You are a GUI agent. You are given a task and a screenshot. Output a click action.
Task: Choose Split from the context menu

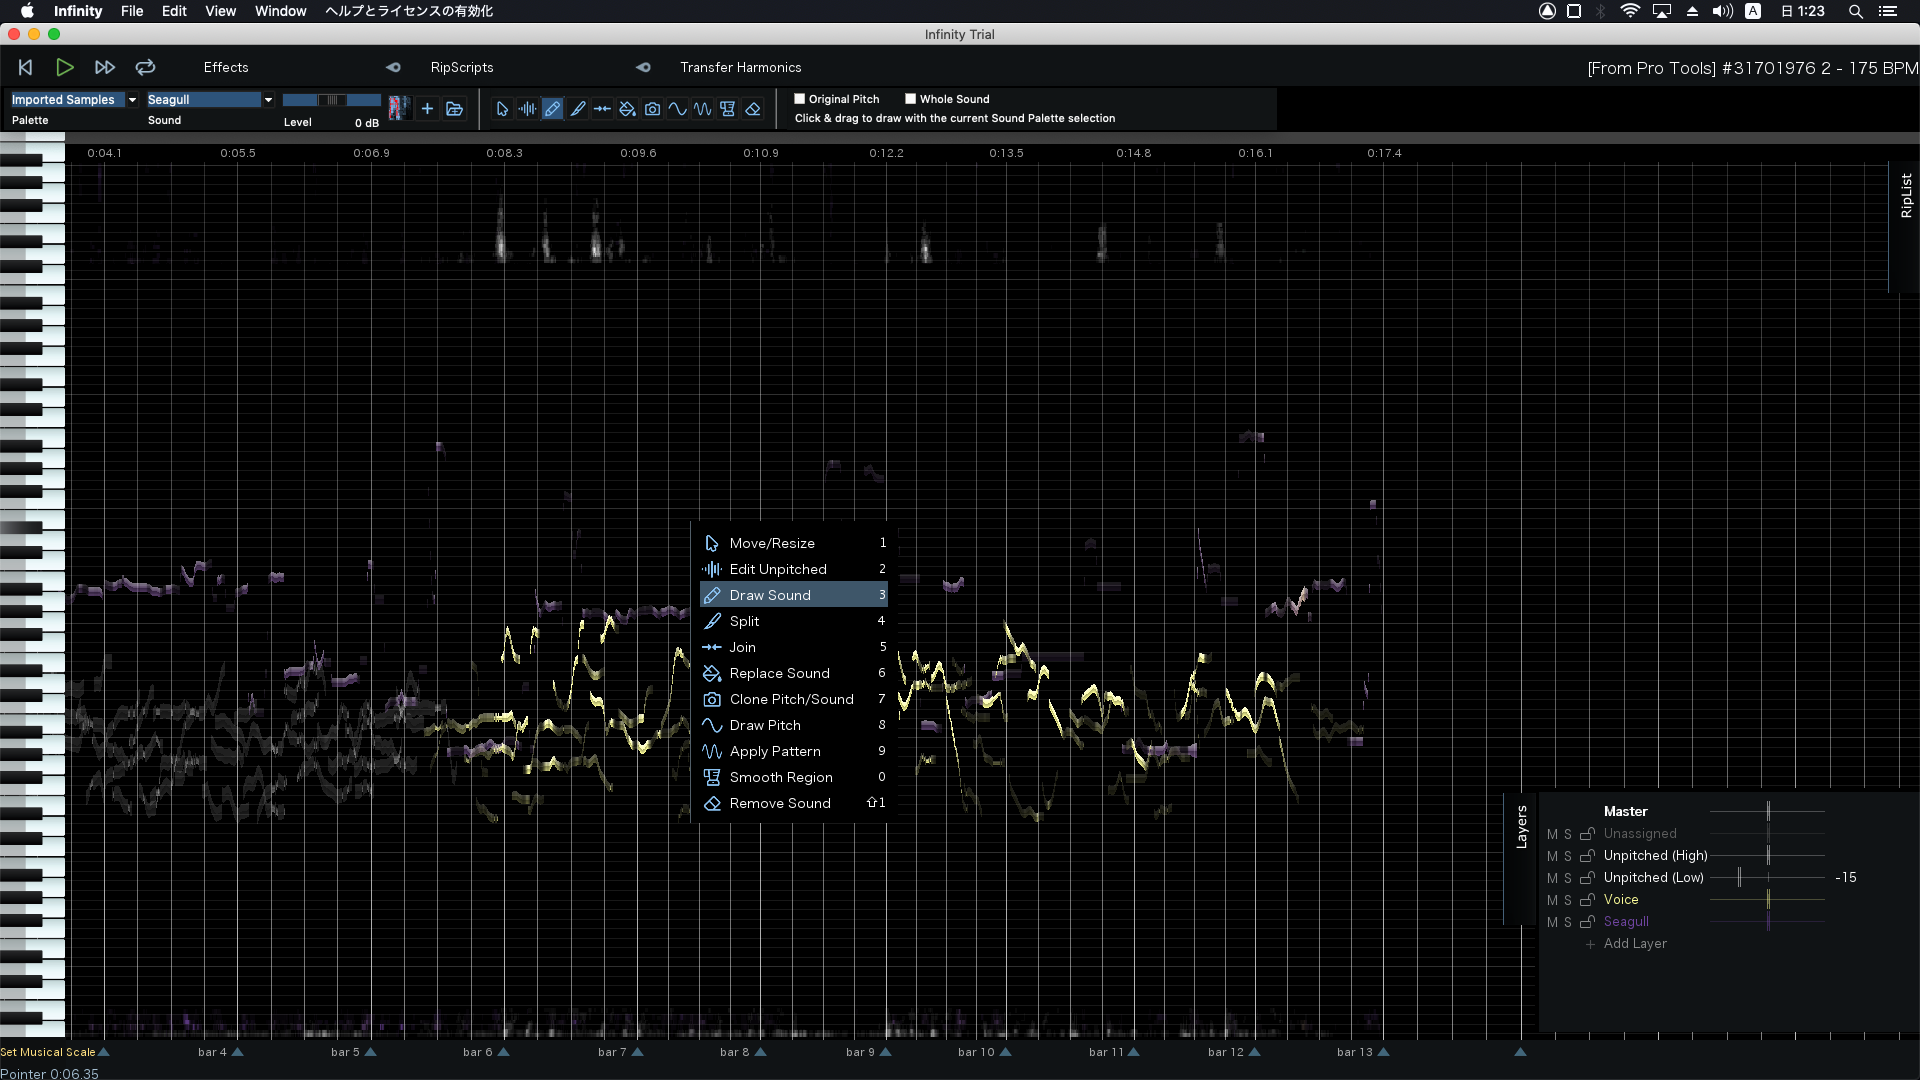pyautogui.click(x=794, y=621)
